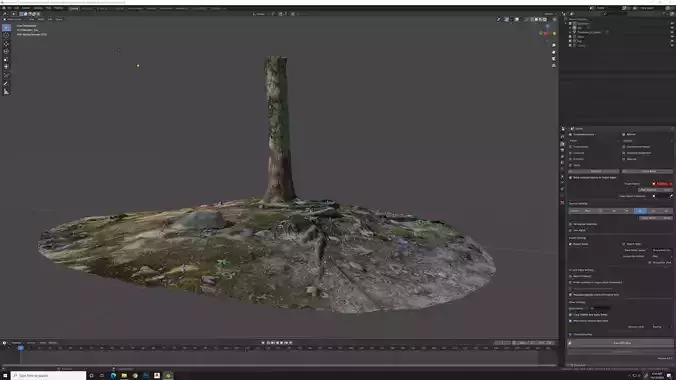Toggle the Emission bake checkbox
This screenshot has height=380, width=676.
point(570,159)
